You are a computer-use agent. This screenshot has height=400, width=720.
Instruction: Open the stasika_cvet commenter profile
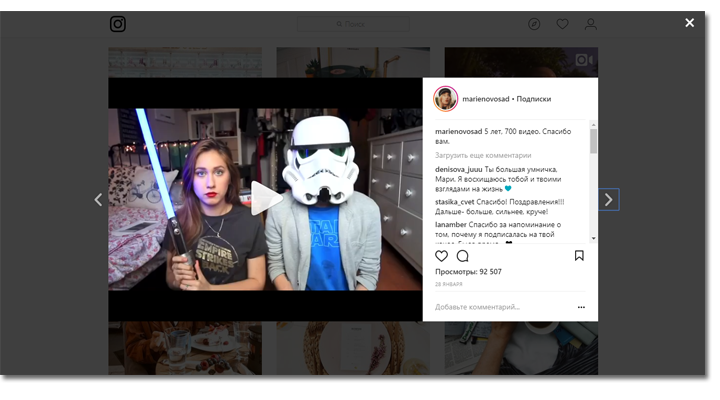tap(455, 202)
